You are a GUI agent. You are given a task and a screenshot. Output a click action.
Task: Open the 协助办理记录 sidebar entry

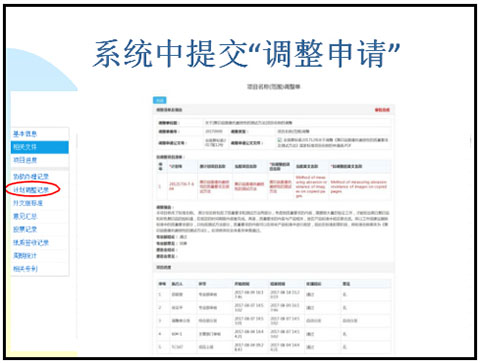click(31, 176)
